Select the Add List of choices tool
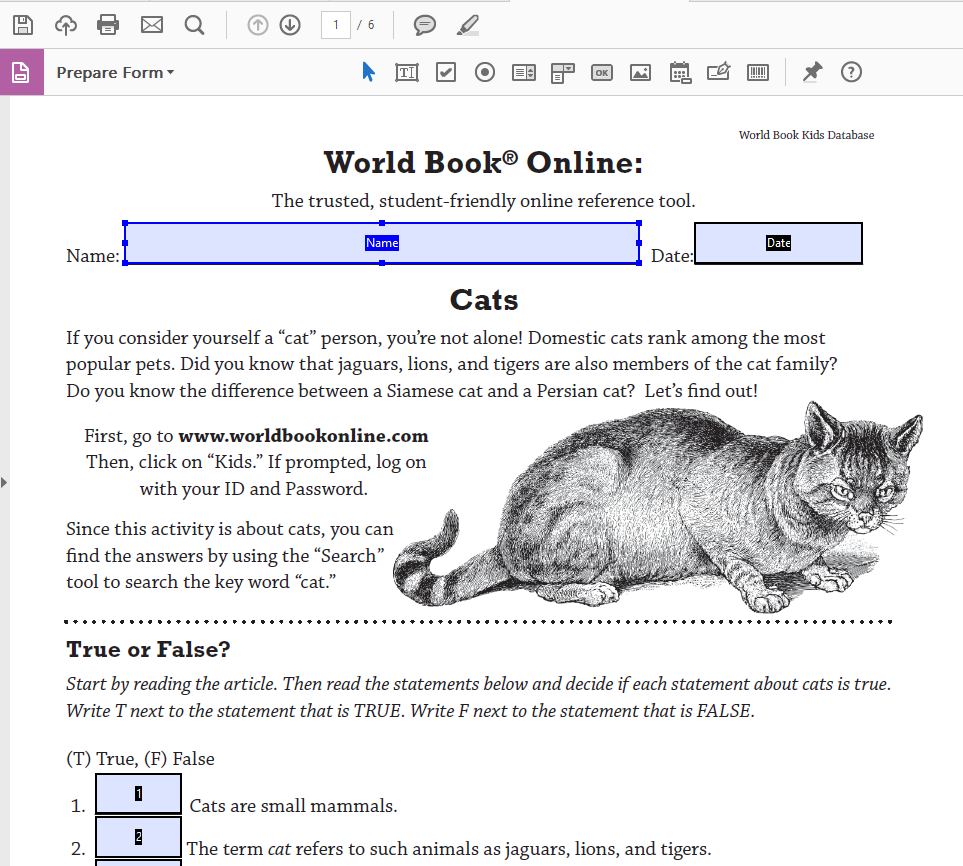The width and height of the screenshot is (963, 866). [x=524, y=72]
